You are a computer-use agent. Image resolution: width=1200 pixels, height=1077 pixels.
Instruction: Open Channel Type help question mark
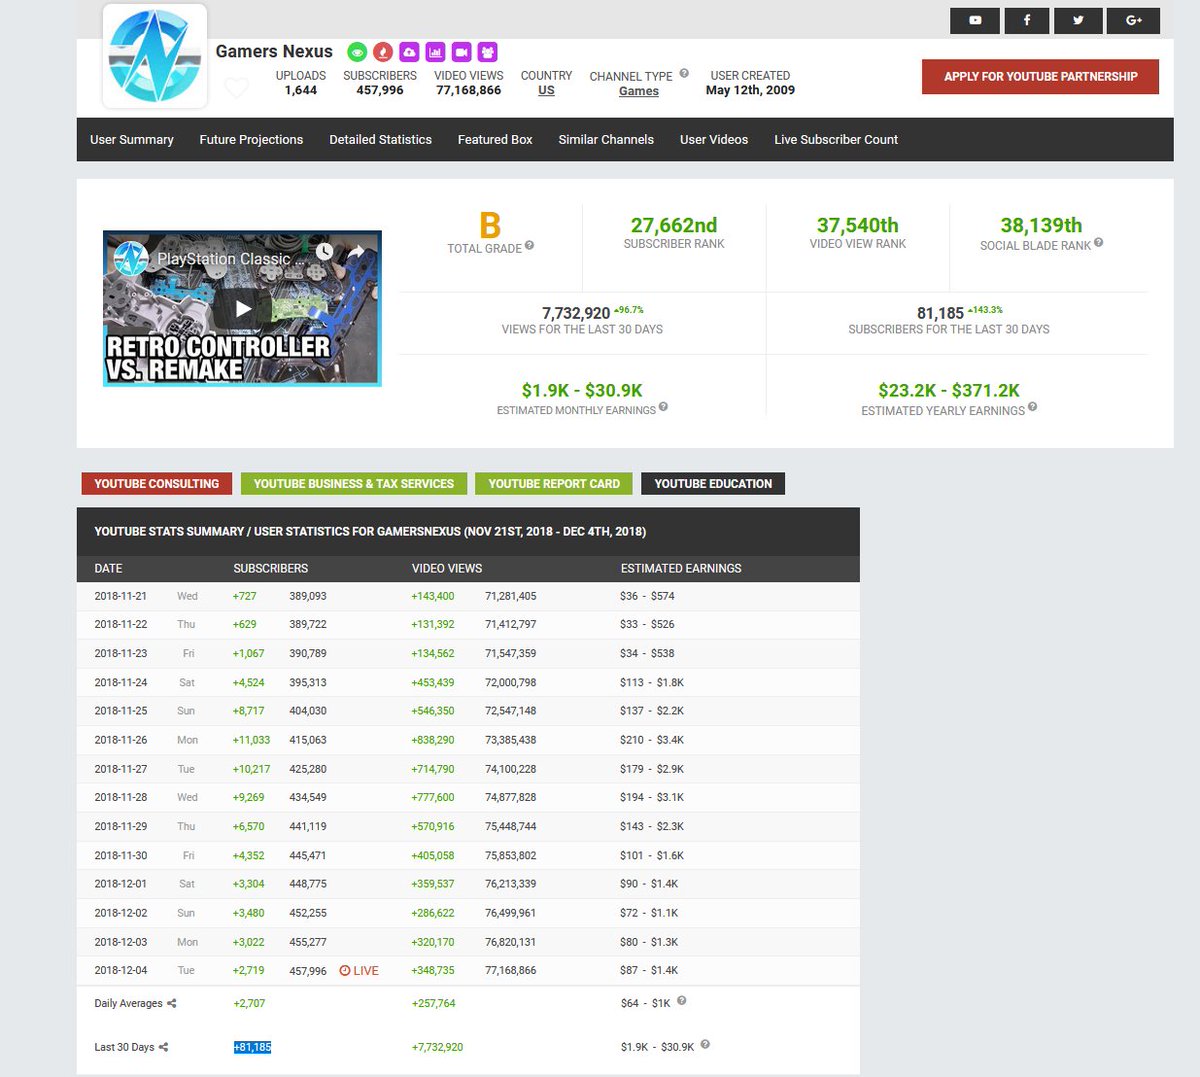pos(684,73)
